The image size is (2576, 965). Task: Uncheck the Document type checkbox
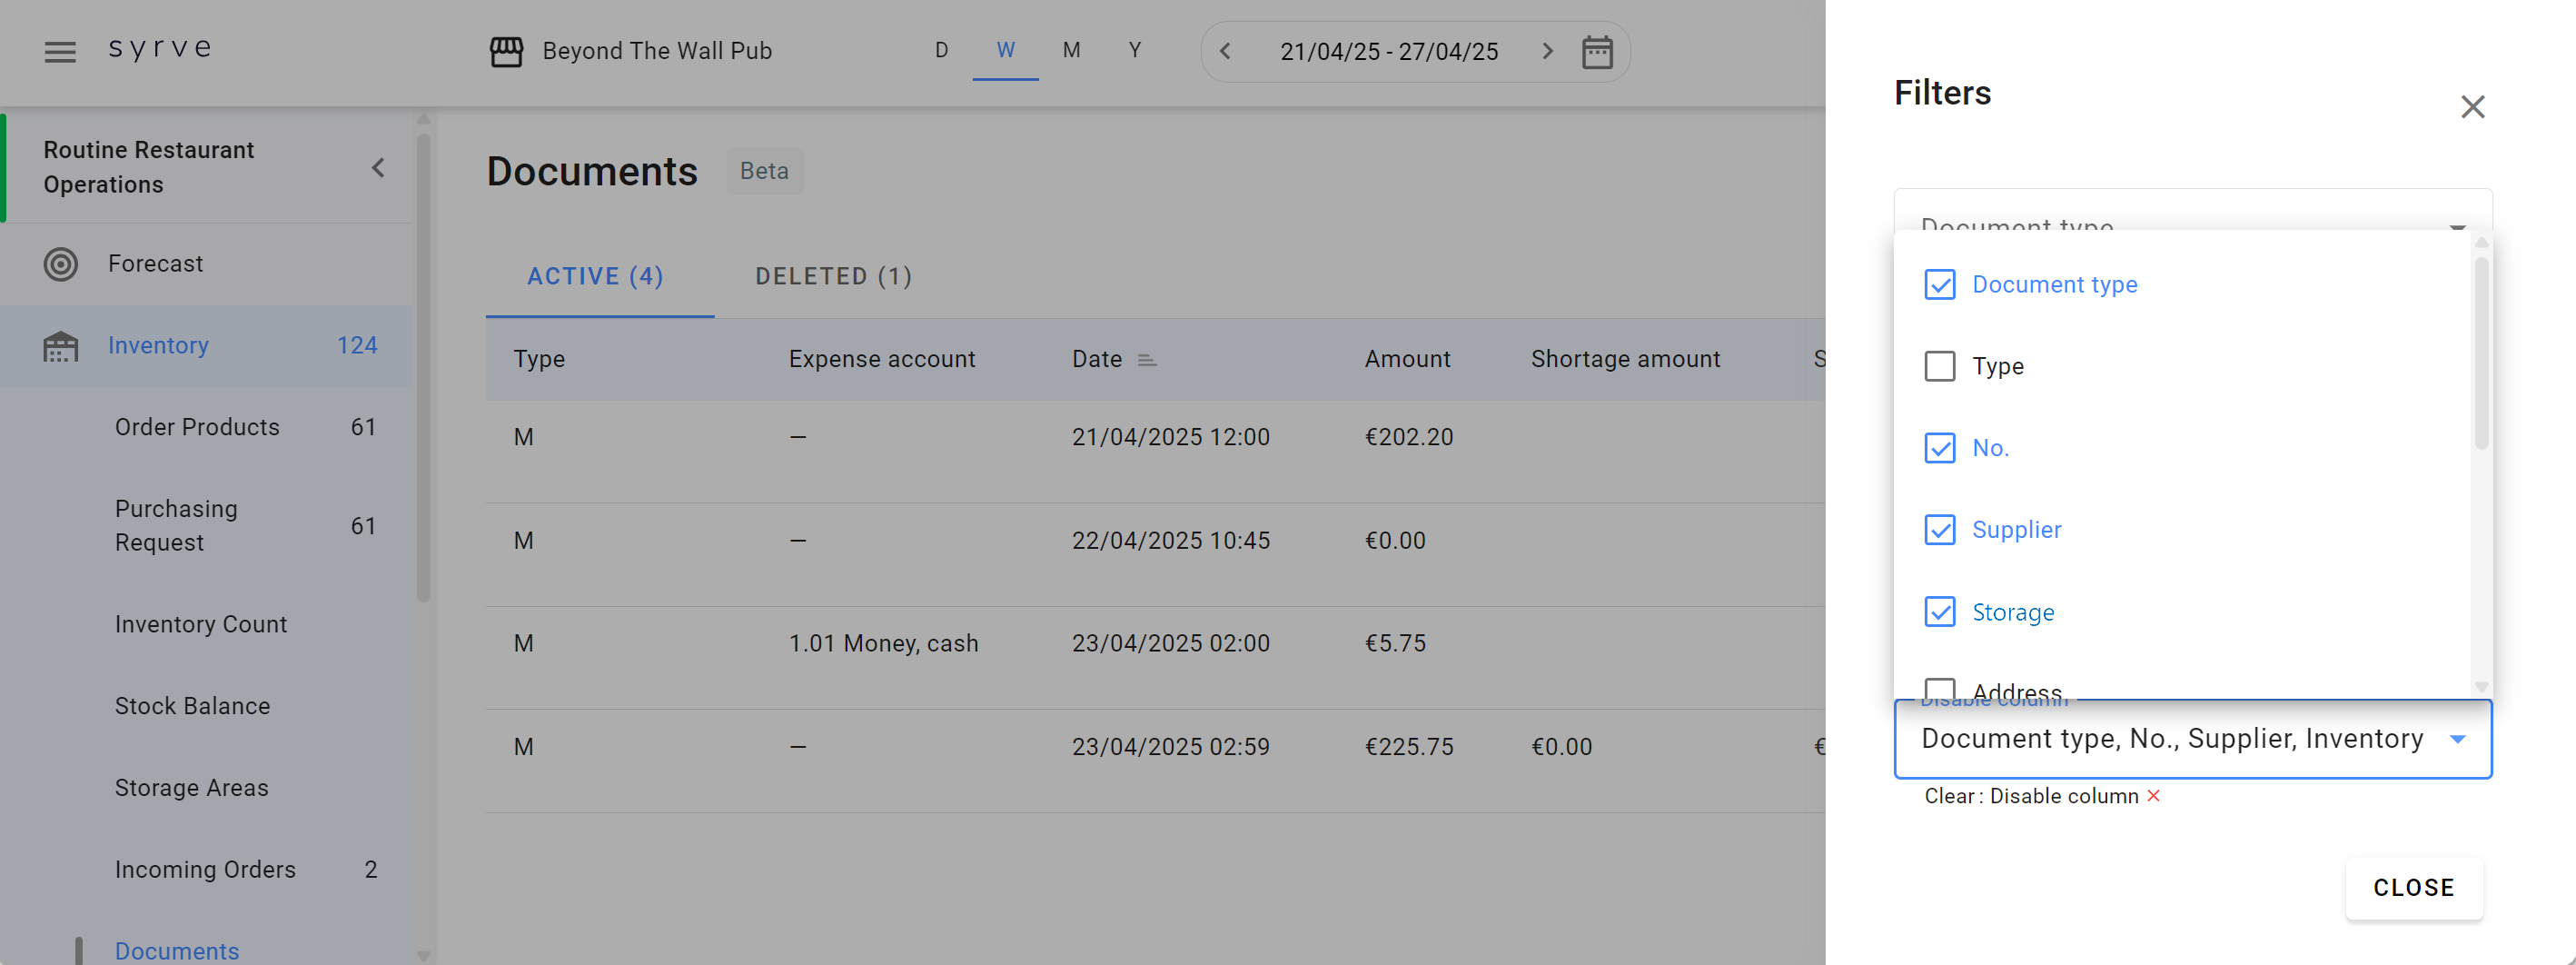tap(1939, 285)
